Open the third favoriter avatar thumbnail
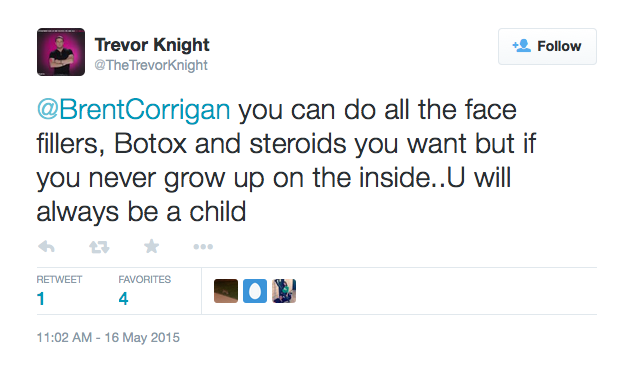This screenshot has width=635, height=373. (284, 291)
